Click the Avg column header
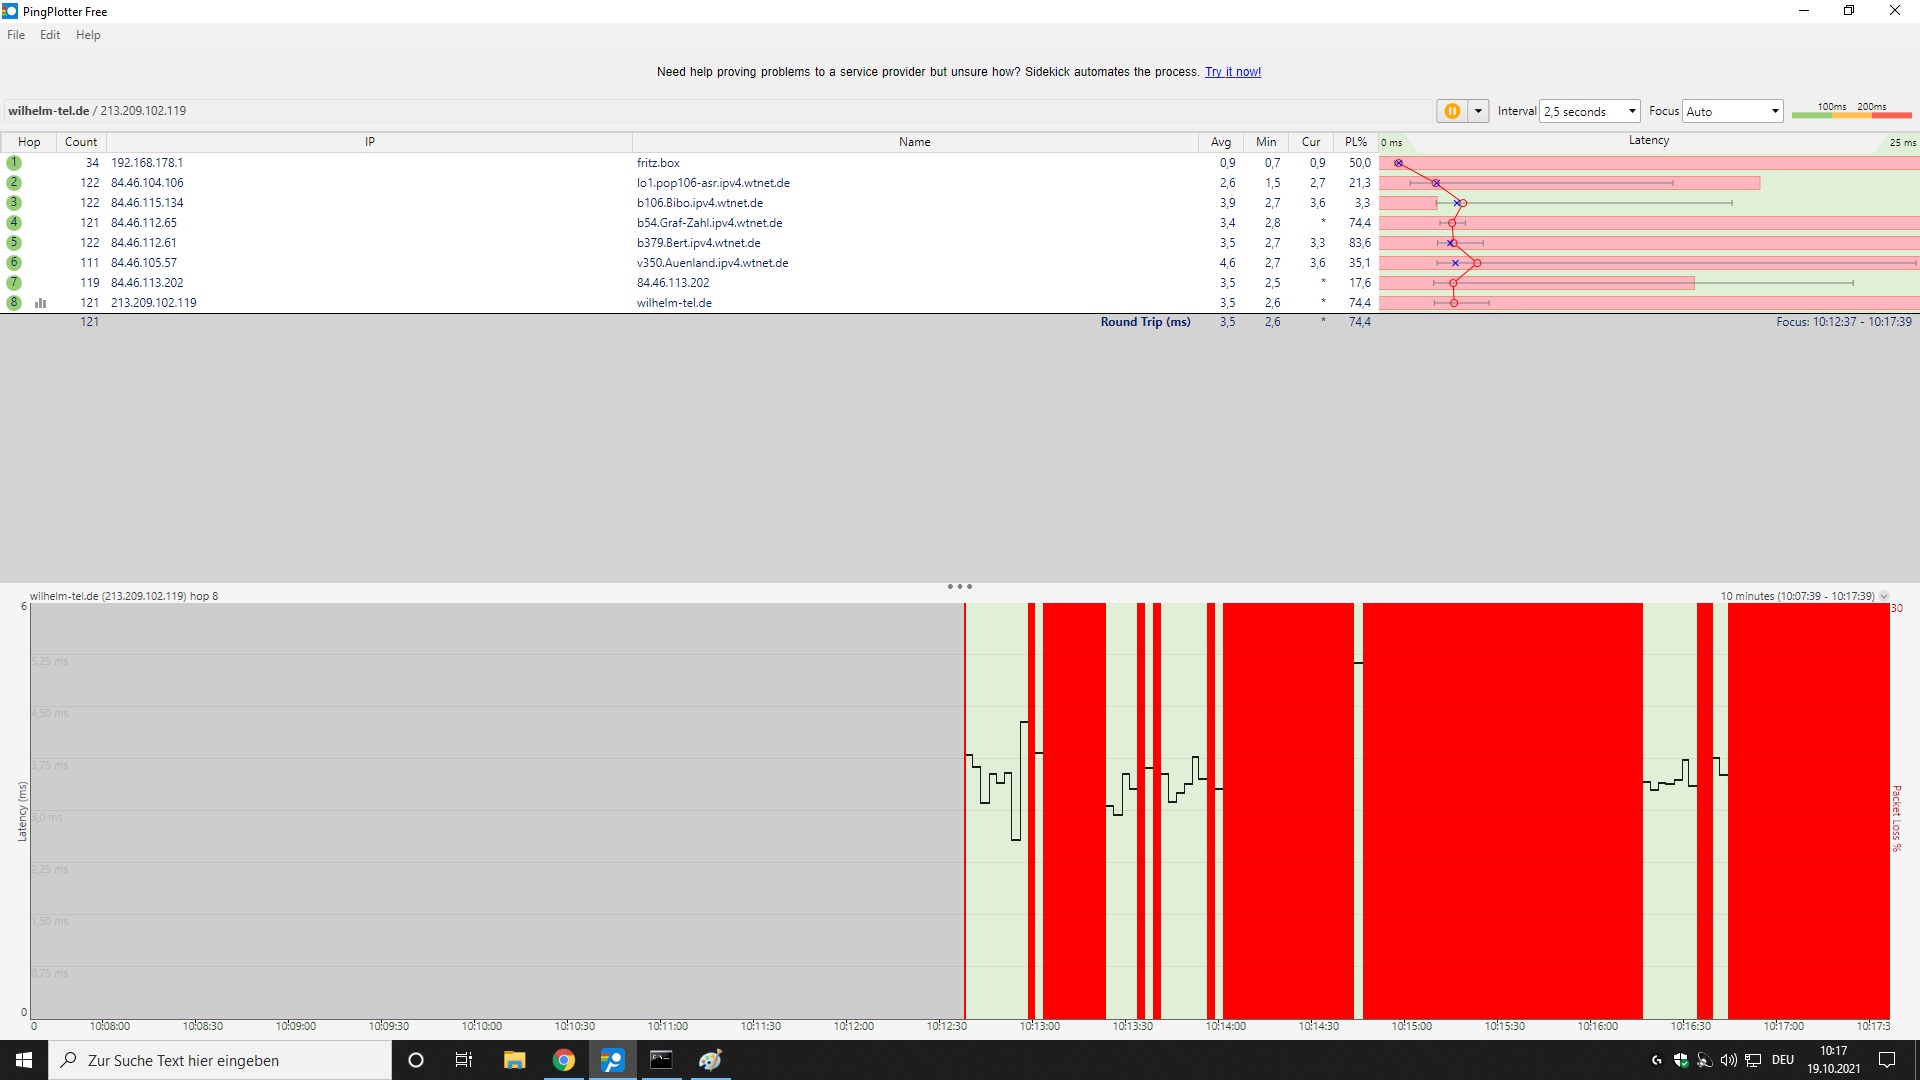This screenshot has width=1920, height=1080. pyautogui.click(x=1220, y=142)
